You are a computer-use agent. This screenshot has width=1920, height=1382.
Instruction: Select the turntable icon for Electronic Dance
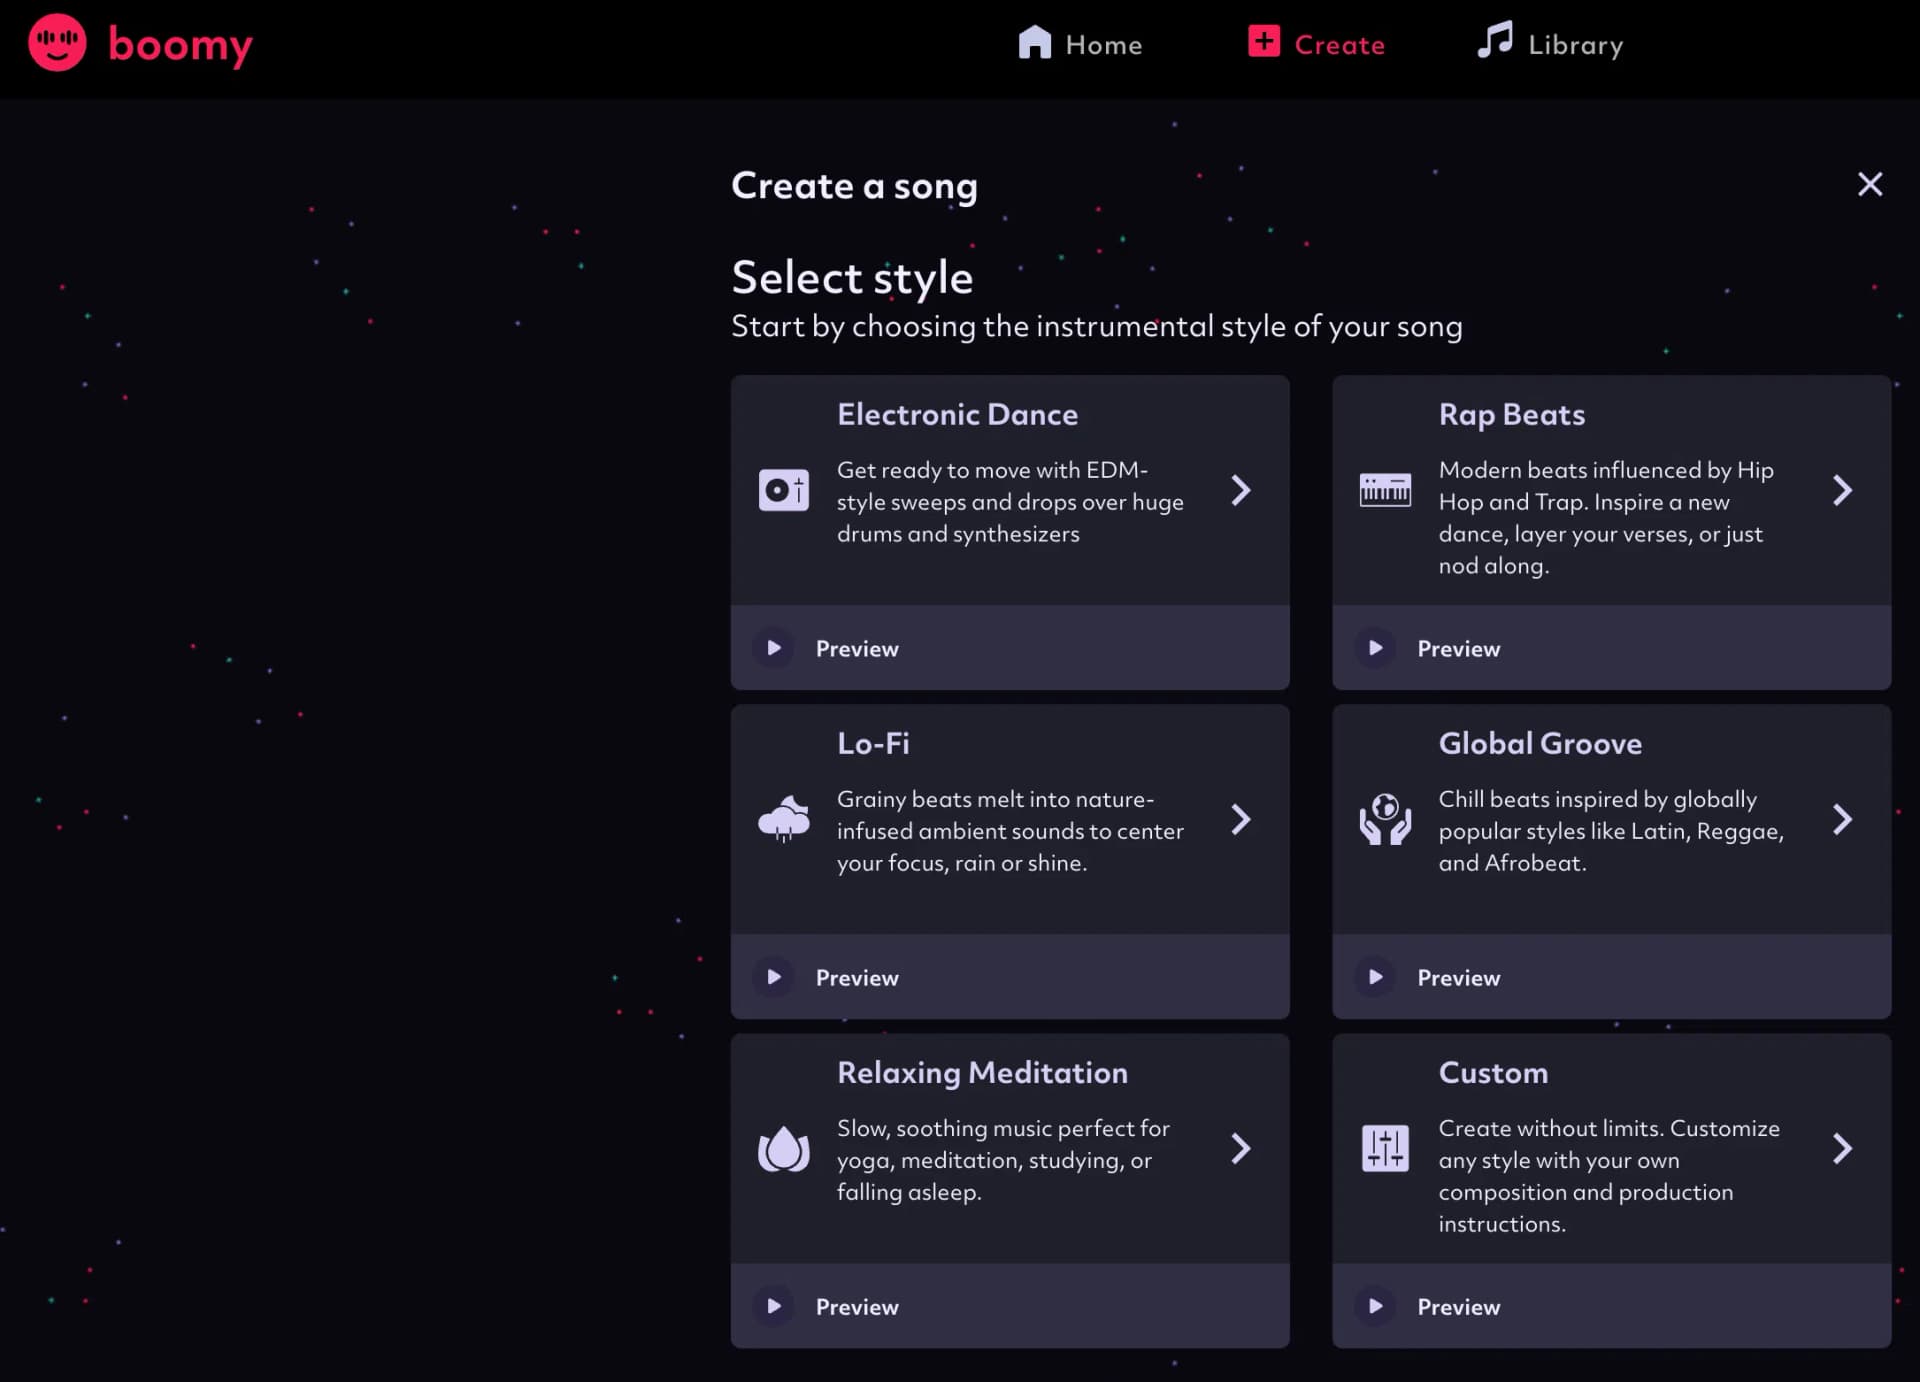tap(785, 490)
